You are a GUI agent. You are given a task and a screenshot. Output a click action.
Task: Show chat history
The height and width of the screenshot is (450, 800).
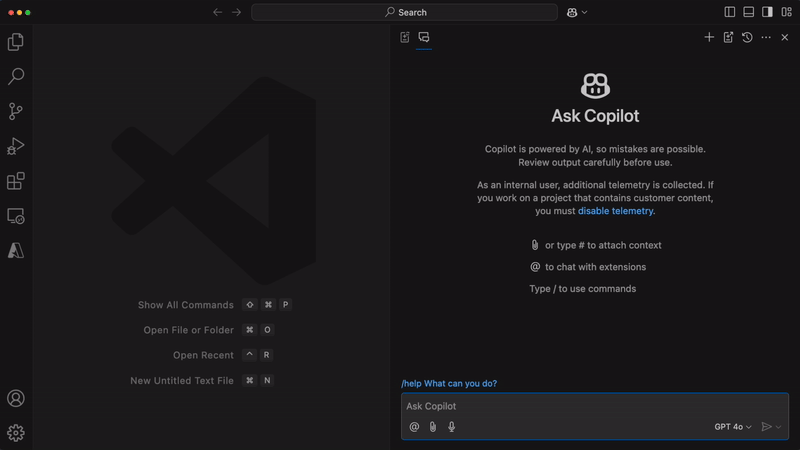pyautogui.click(x=747, y=37)
